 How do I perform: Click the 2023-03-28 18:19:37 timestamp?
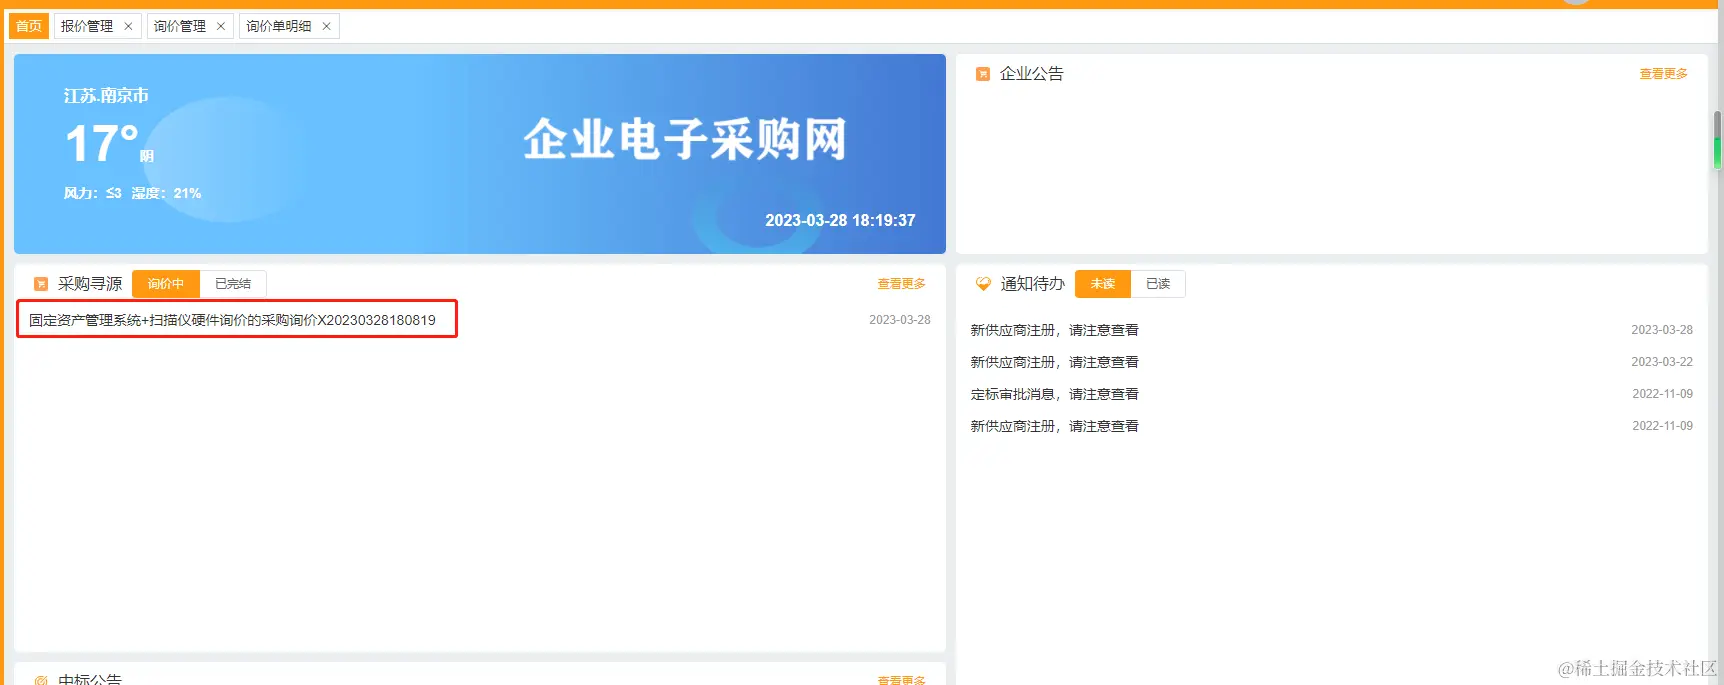click(840, 220)
